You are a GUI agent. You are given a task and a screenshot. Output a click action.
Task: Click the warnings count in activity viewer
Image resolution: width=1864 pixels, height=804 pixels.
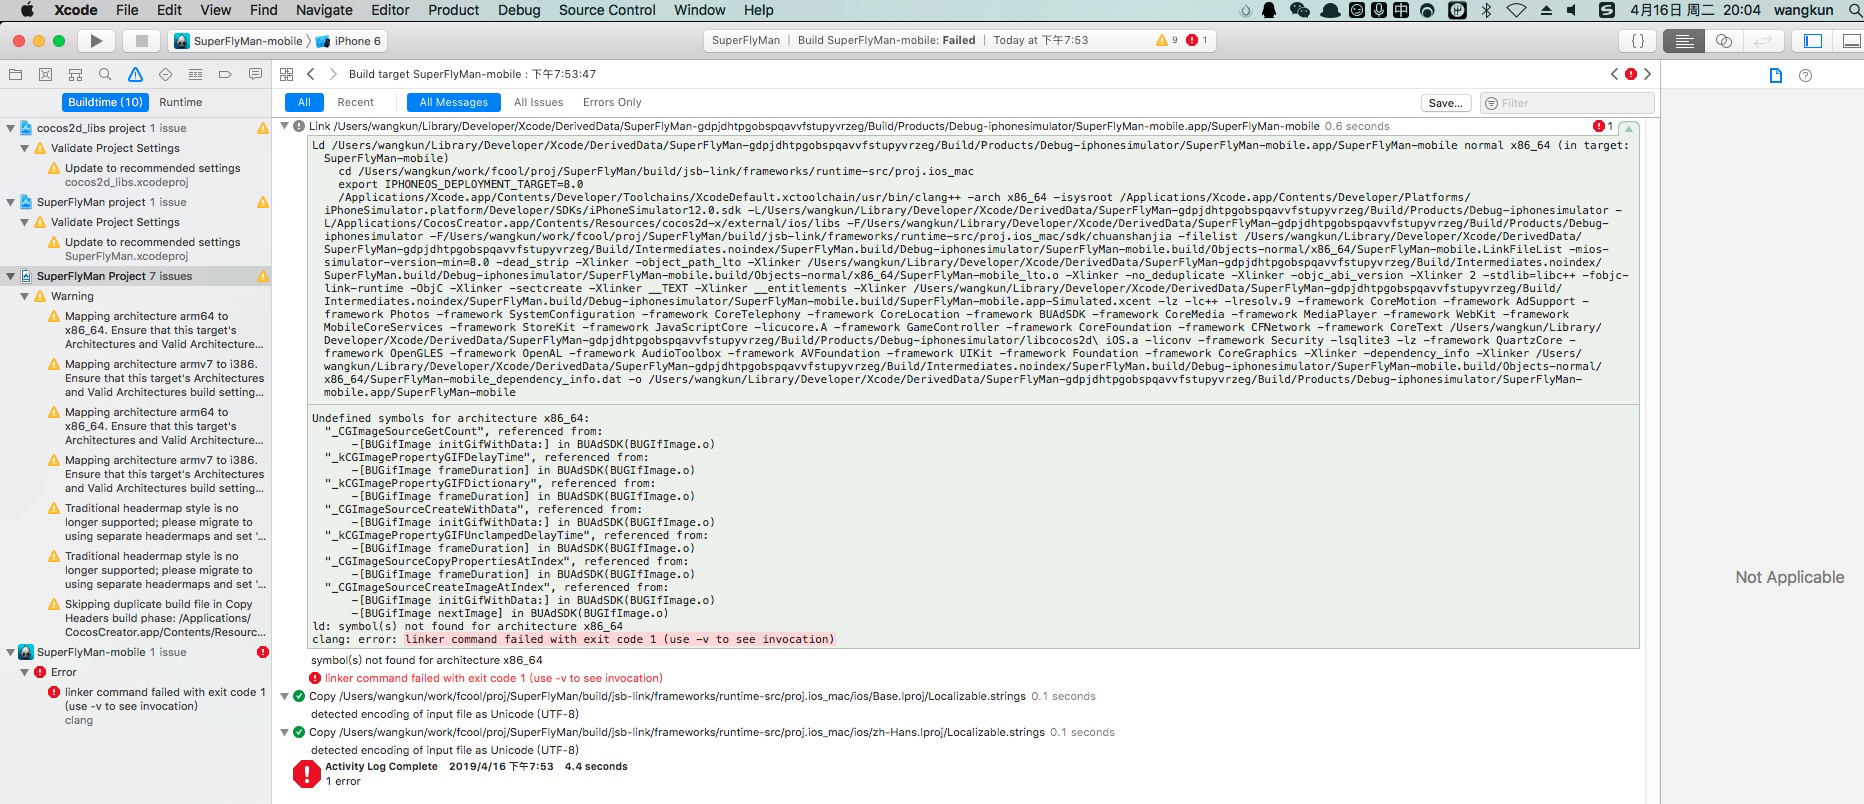[1167, 40]
